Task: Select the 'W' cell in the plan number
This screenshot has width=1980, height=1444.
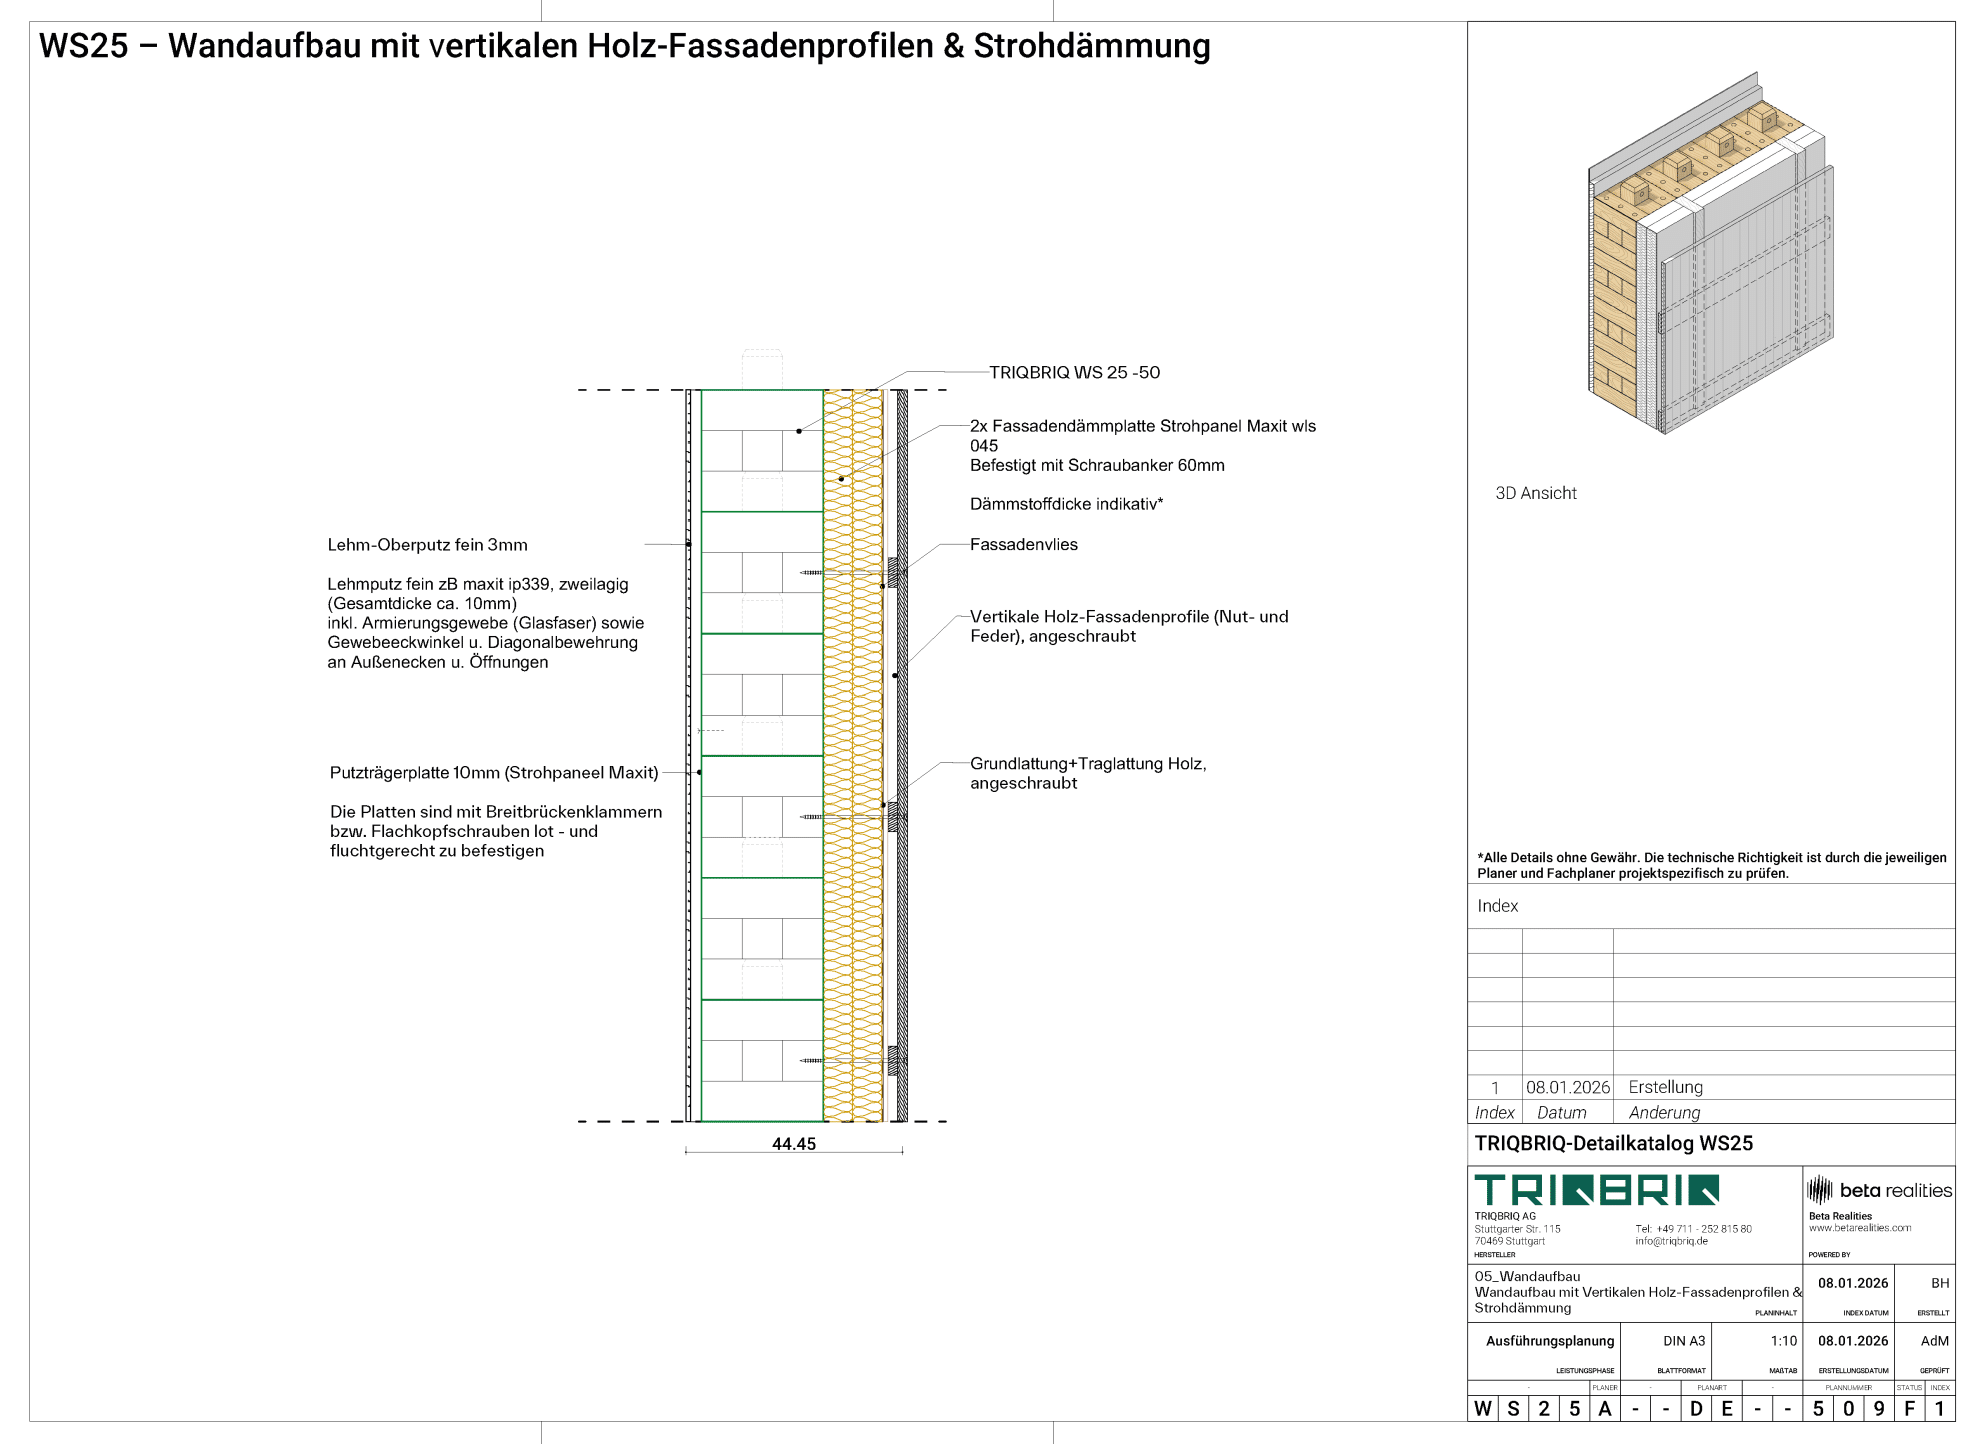Action: click(x=1483, y=1408)
